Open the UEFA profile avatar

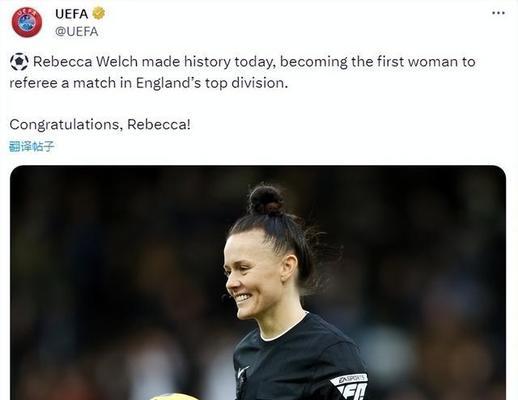click(27, 22)
